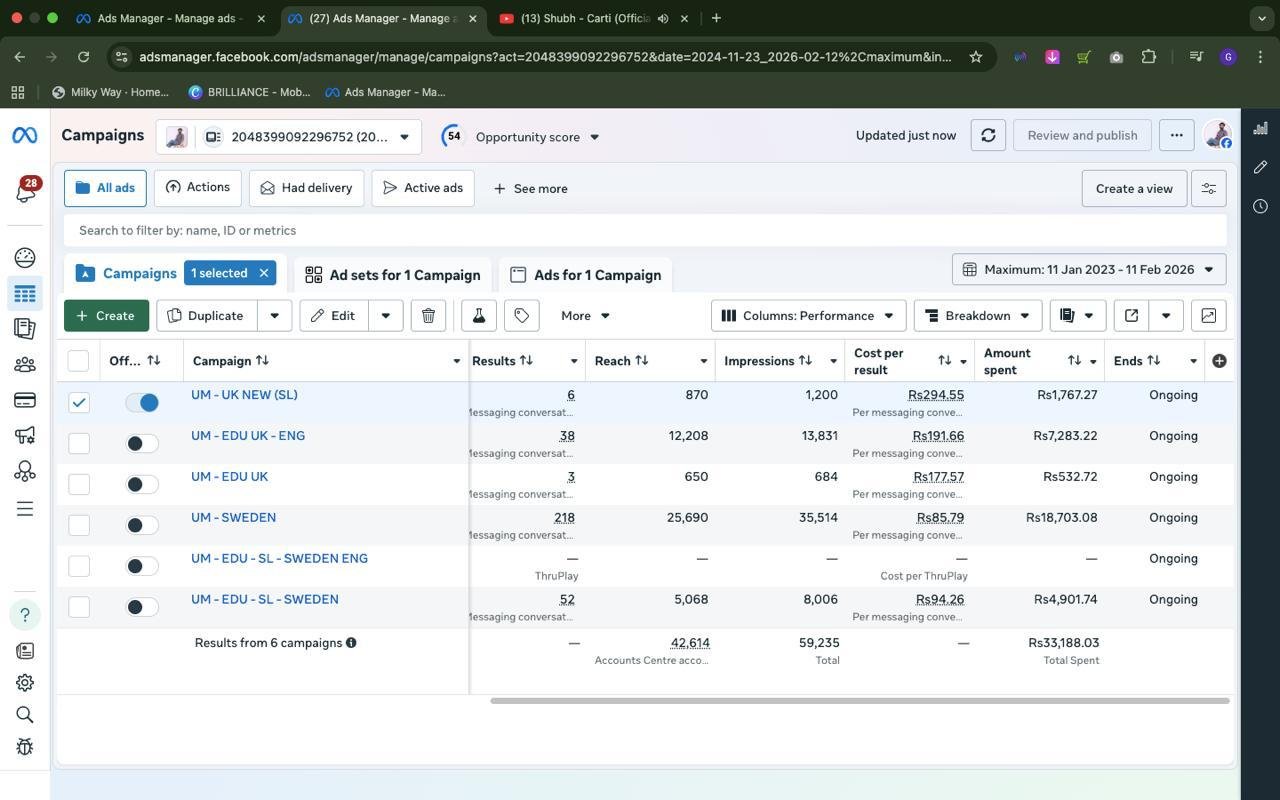
Task: Clear the 1 selected filter chip
Action: 264,273
